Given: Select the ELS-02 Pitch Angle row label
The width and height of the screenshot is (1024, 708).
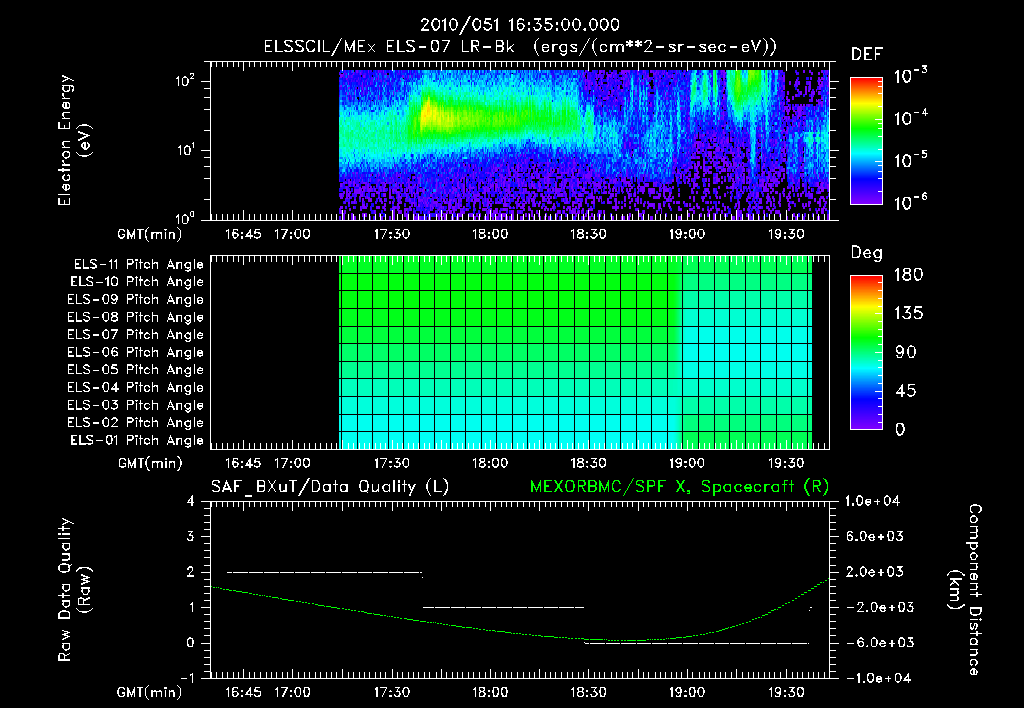Looking at the screenshot, I should (x=135, y=423).
